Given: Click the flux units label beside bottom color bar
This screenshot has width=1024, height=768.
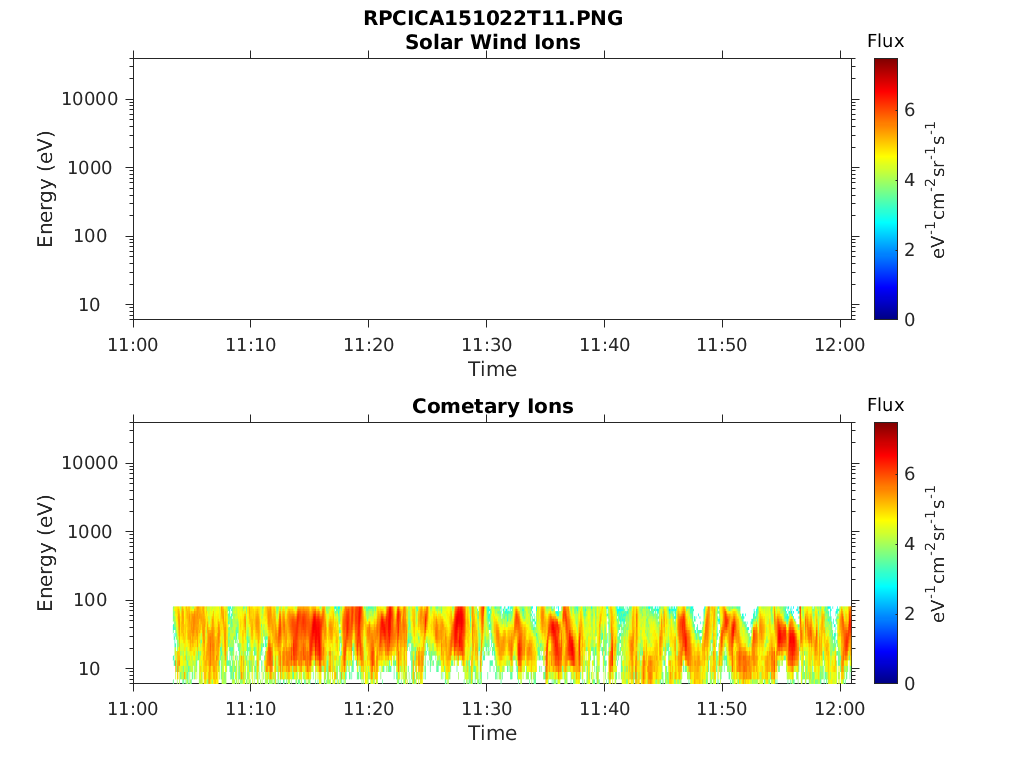Looking at the screenshot, I should (x=936, y=554).
